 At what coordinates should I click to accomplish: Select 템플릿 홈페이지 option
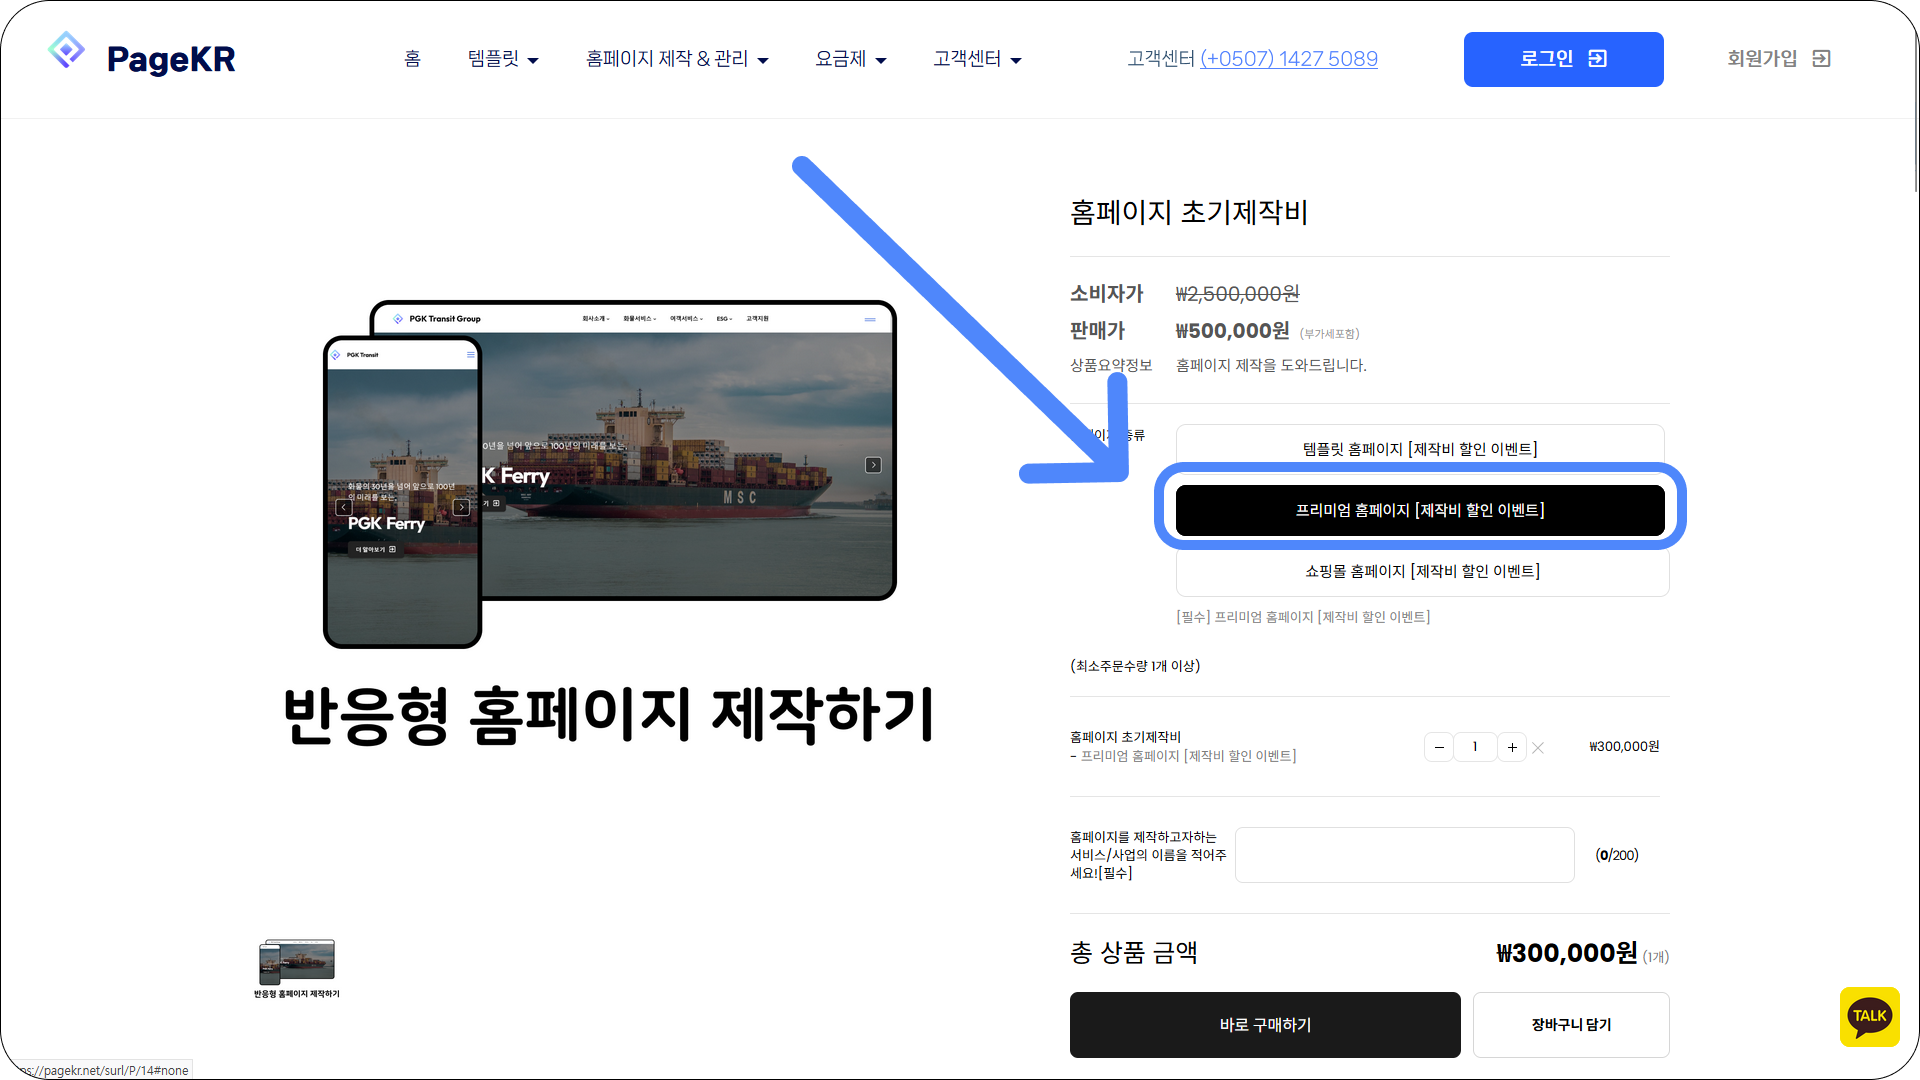[1421, 449]
